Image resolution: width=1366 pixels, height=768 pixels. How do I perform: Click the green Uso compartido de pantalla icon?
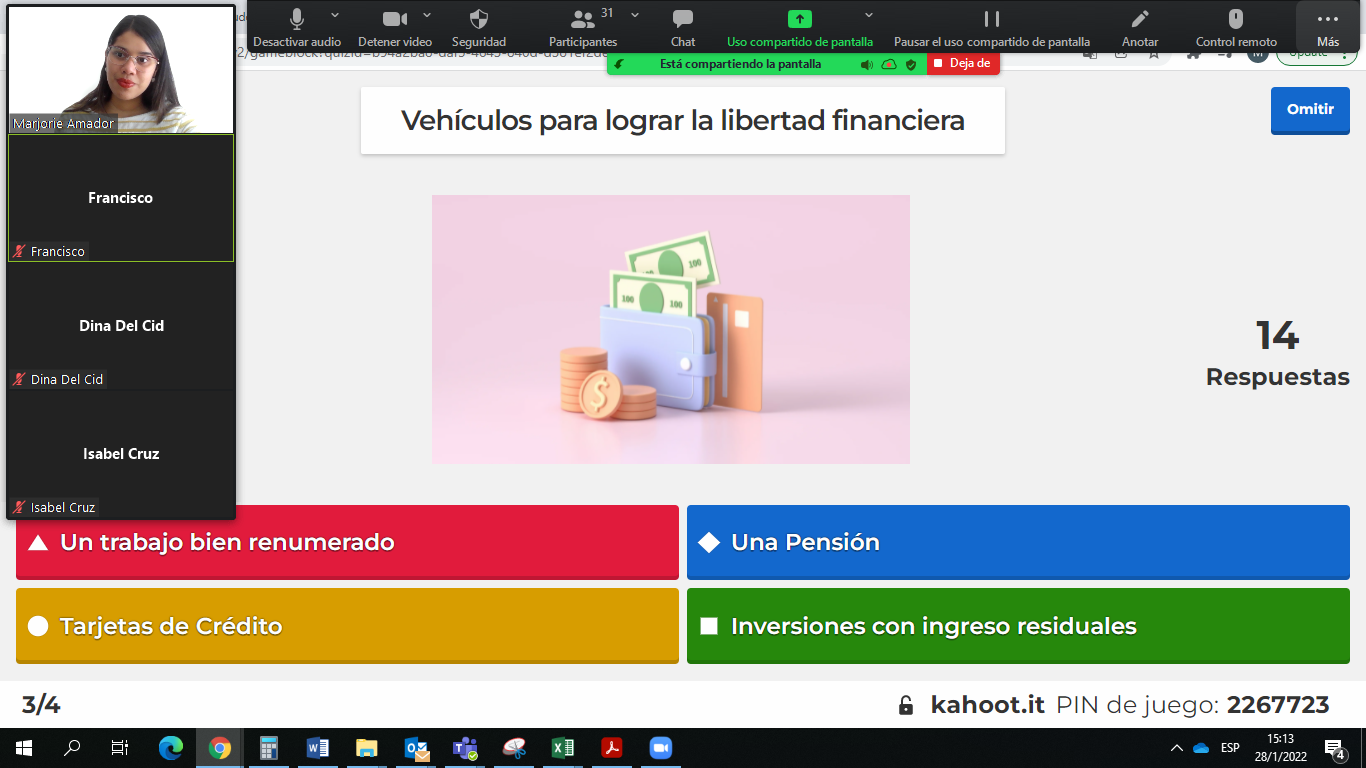point(799,19)
